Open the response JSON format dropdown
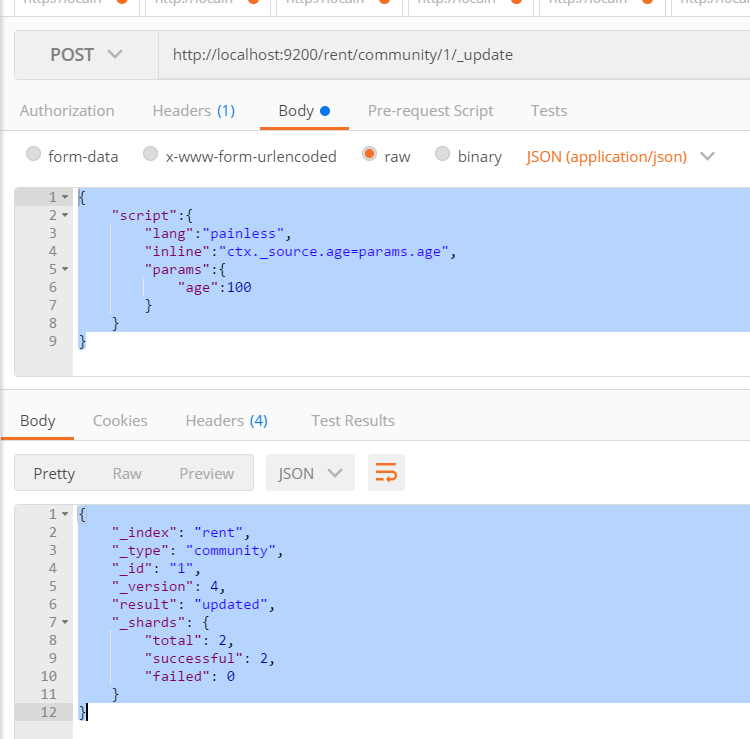 pos(310,473)
